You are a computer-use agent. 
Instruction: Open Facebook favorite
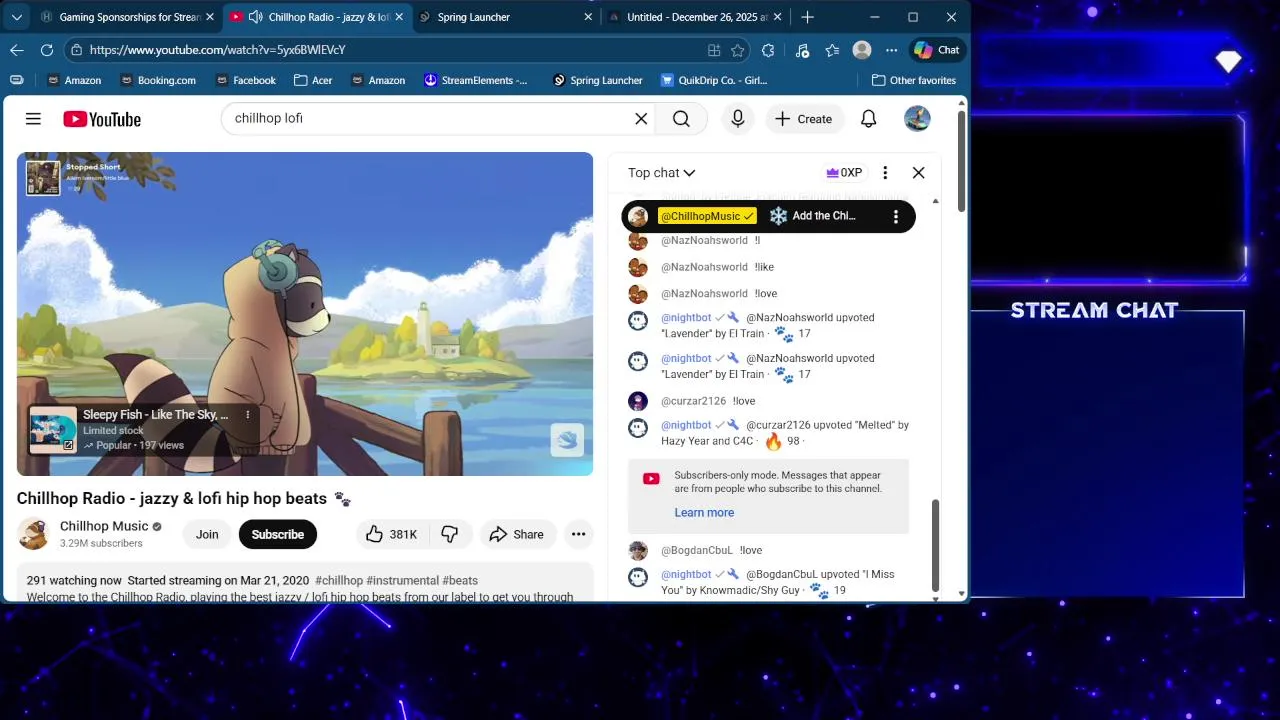pos(244,80)
